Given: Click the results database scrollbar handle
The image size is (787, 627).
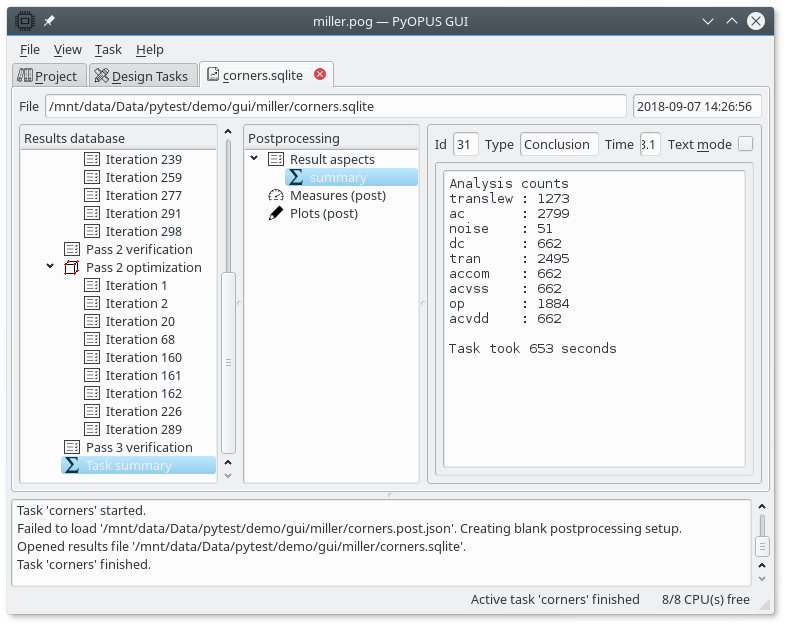Looking at the screenshot, I should (228, 360).
